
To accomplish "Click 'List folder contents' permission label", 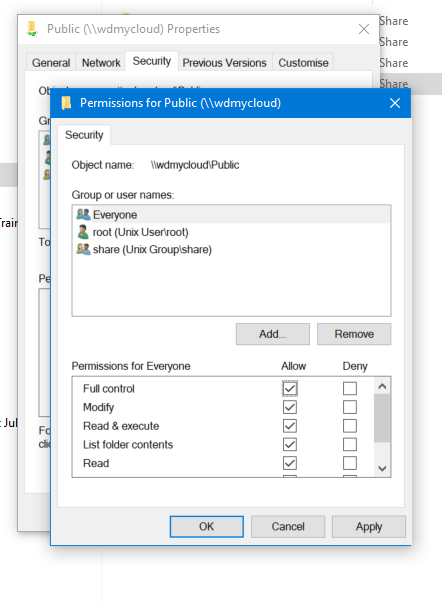I will pos(128,445).
